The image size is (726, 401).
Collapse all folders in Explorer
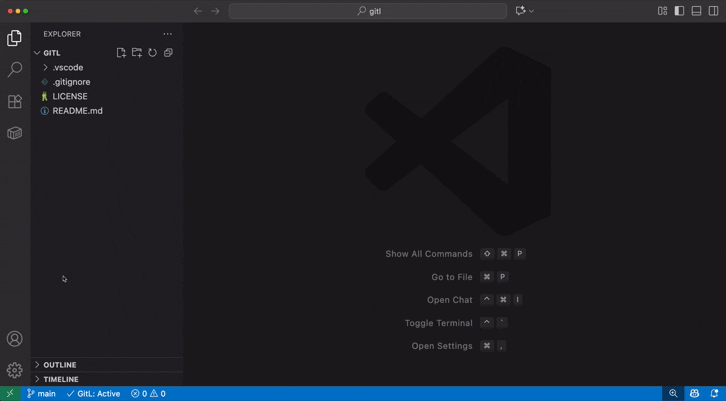[x=168, y=53]
